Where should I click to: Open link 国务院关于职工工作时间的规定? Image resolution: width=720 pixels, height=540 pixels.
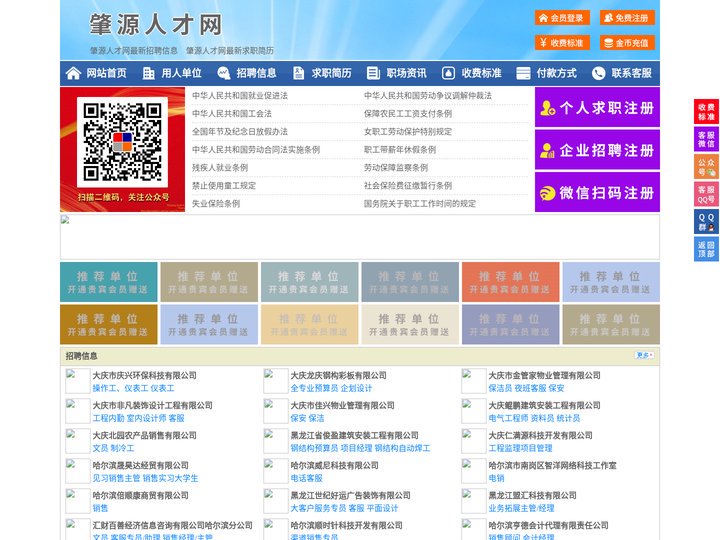[420, 204]
